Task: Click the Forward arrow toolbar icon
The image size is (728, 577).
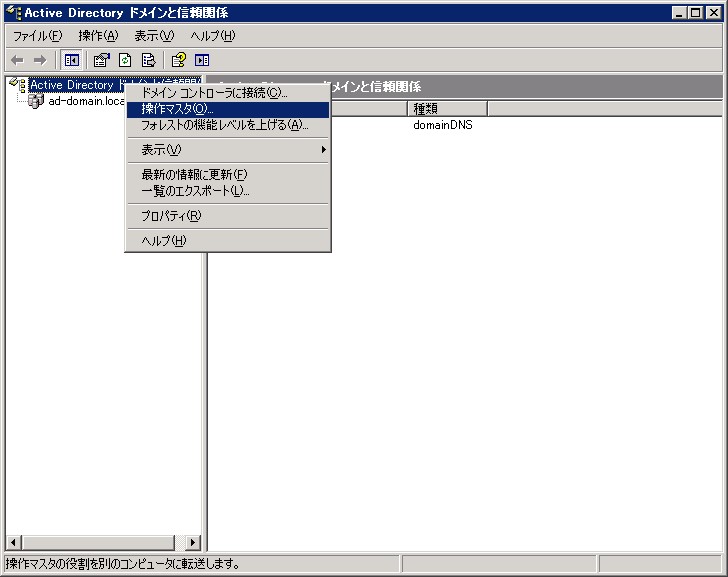Action: click(40, 60)
